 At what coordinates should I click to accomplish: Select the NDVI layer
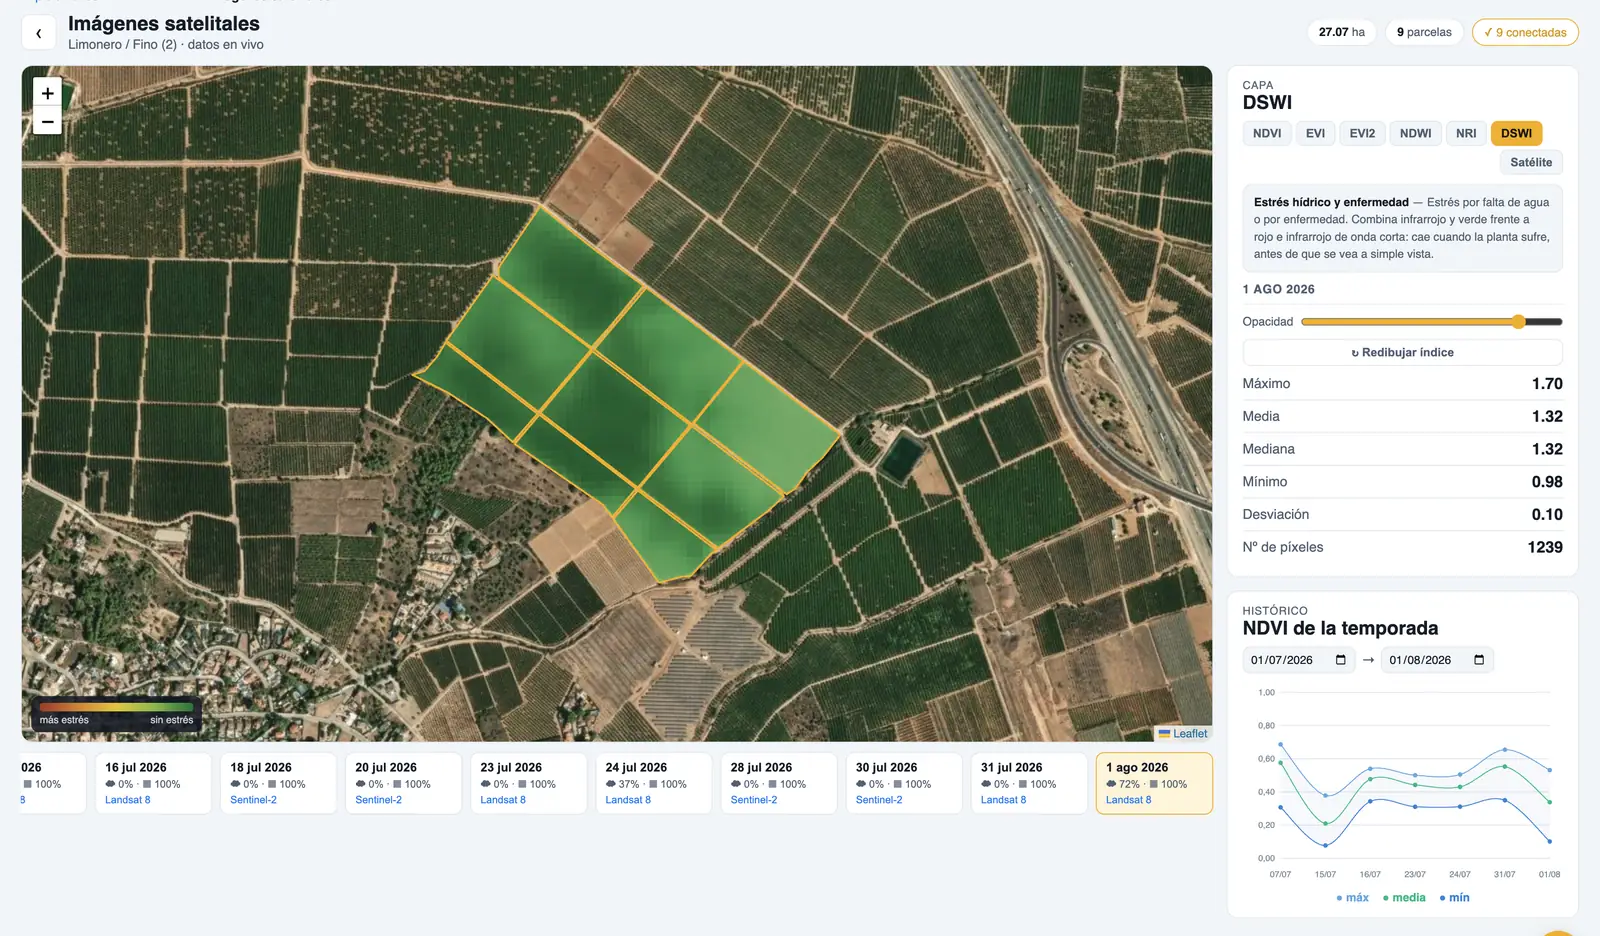[x=1267, y=133]
